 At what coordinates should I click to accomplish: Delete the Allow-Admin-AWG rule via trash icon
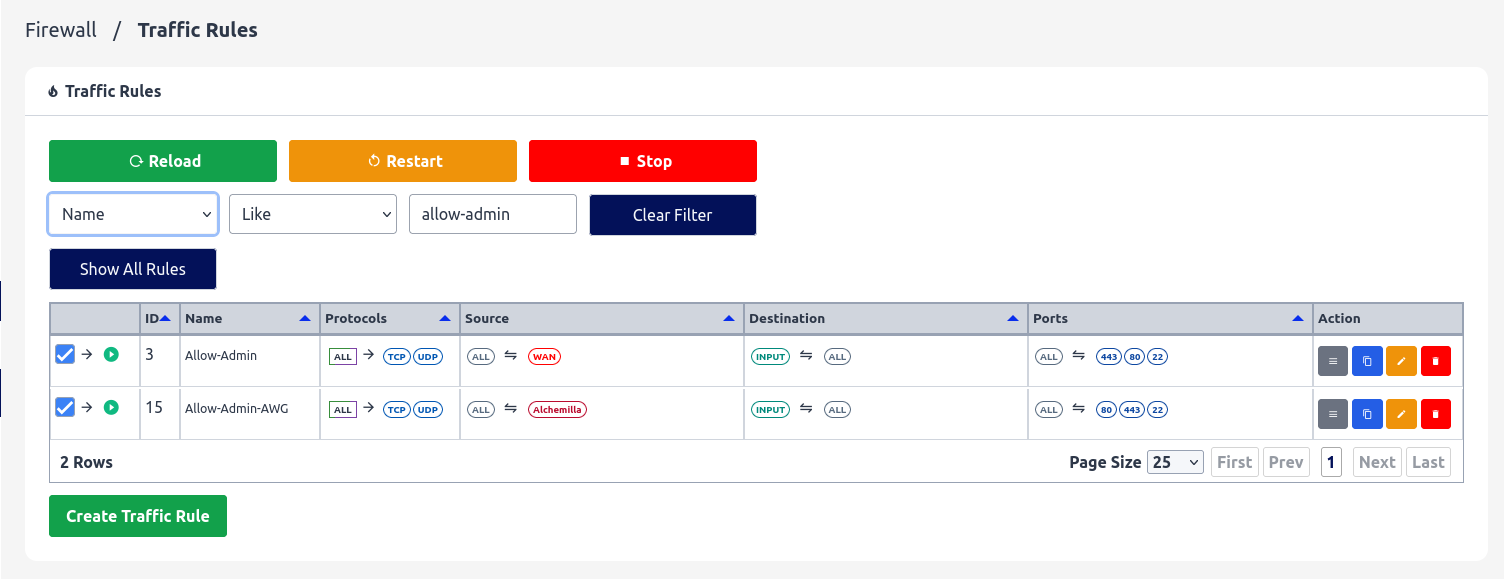click(1435, 413)
